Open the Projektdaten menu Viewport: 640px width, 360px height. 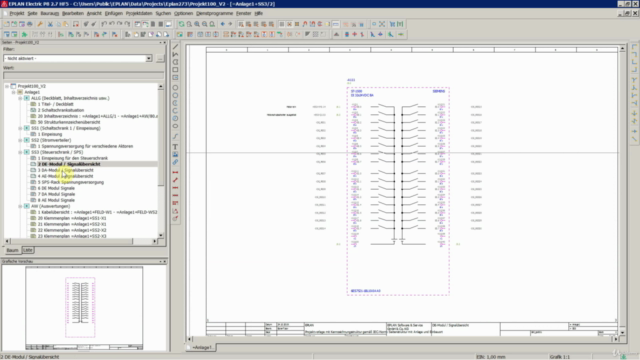click(139, 13)
